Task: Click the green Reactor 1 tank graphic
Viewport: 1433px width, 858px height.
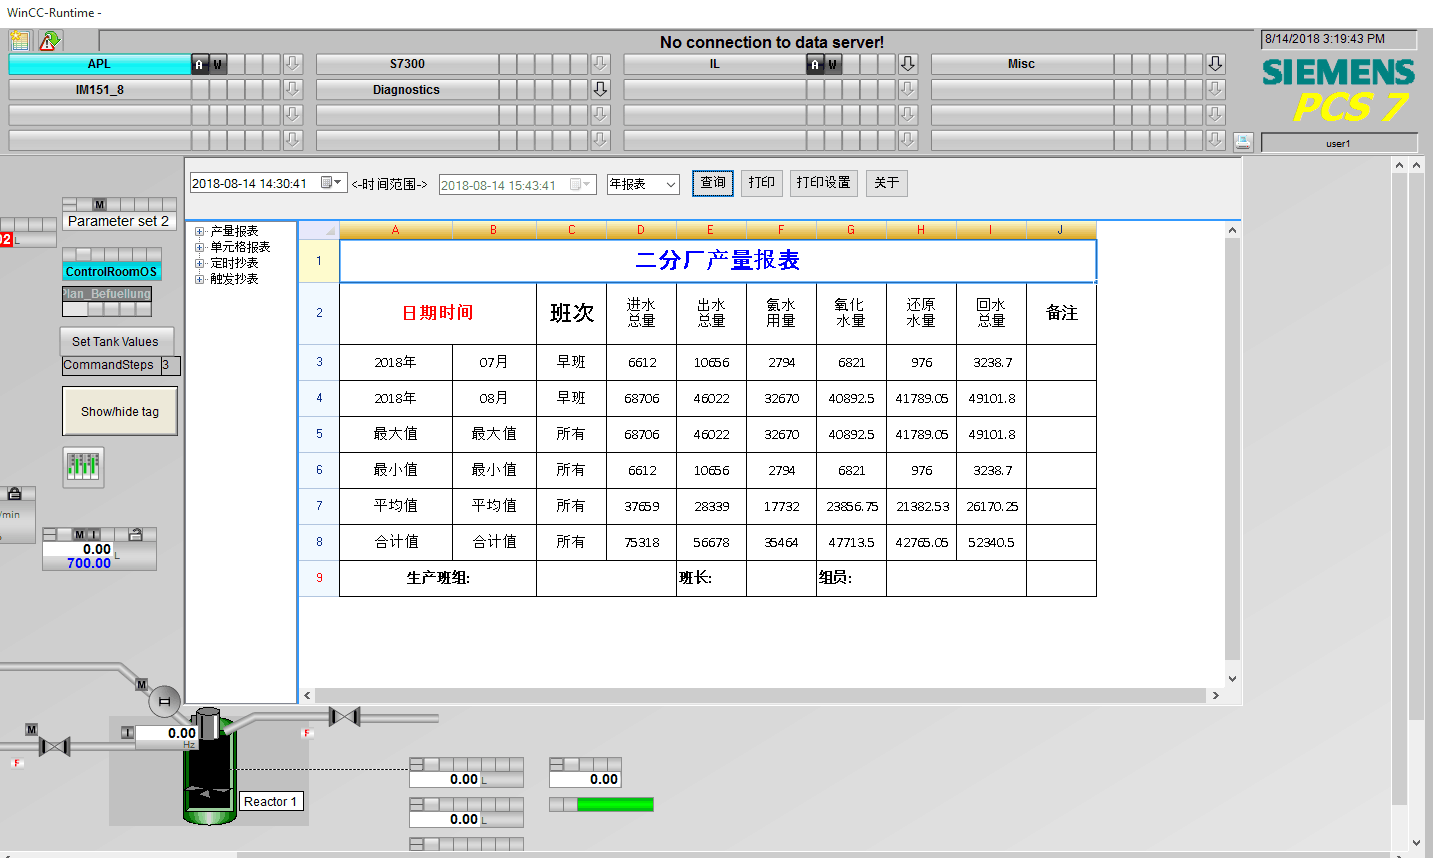Action: tap(208, 770)
